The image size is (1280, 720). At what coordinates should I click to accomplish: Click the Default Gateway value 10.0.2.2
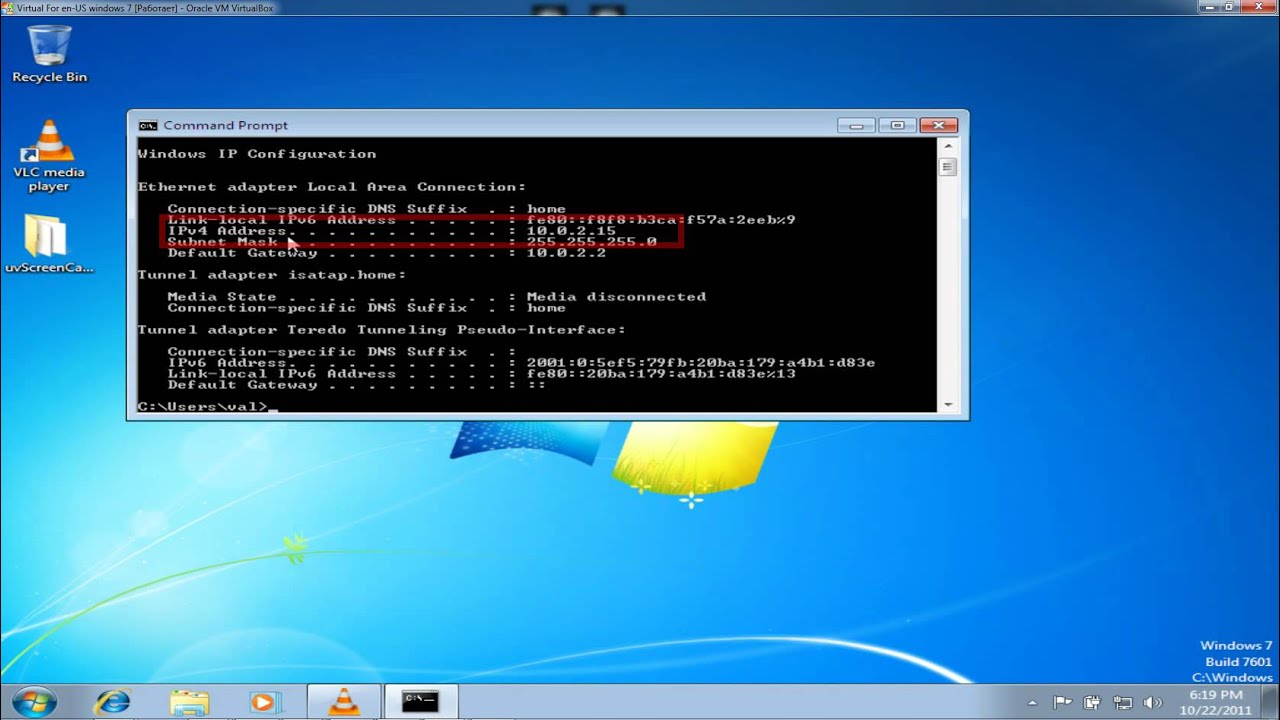click(x=566, y=253)
